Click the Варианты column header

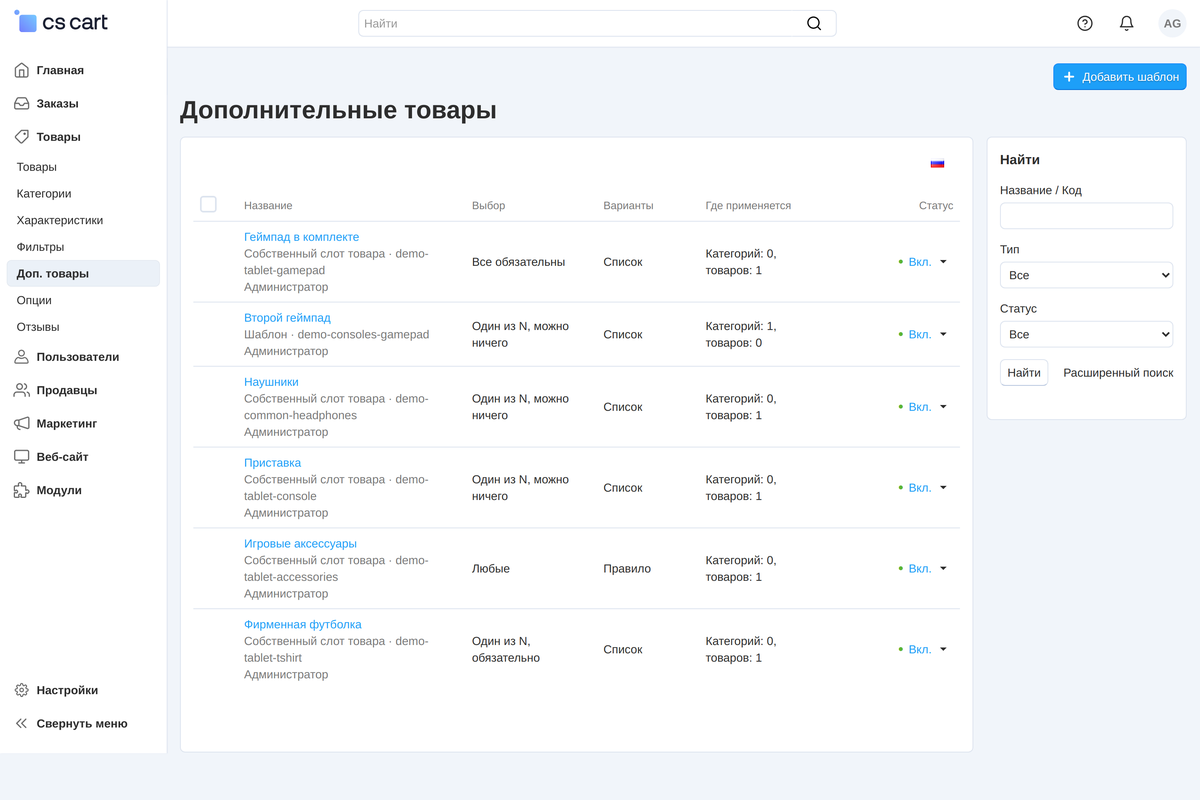pyautogui.click(x=628, y=206)
